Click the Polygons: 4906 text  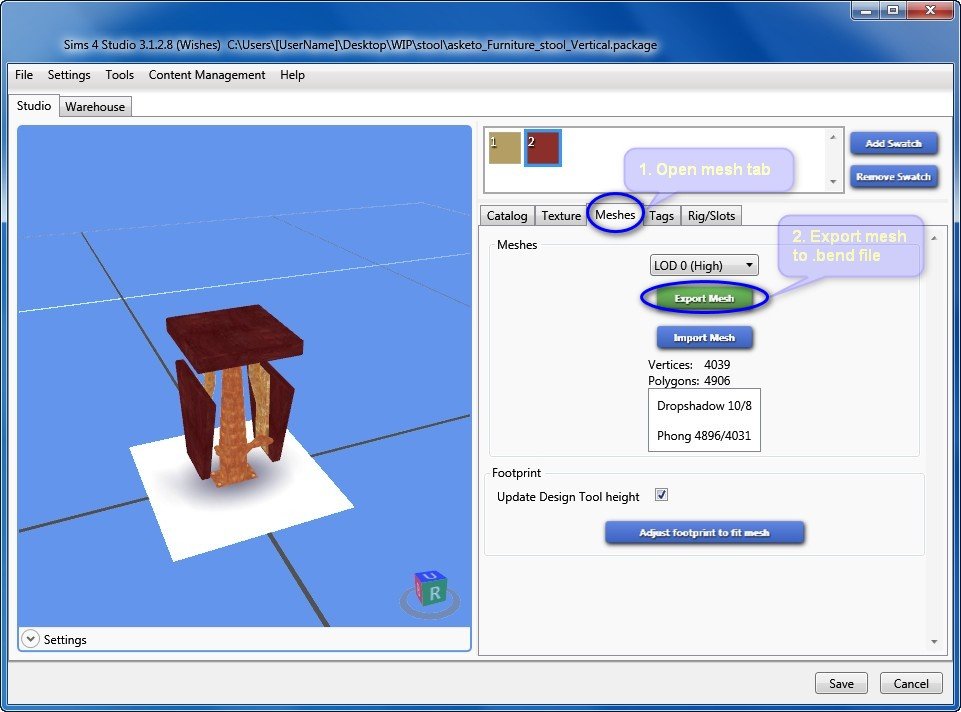[x=689, y=381]
